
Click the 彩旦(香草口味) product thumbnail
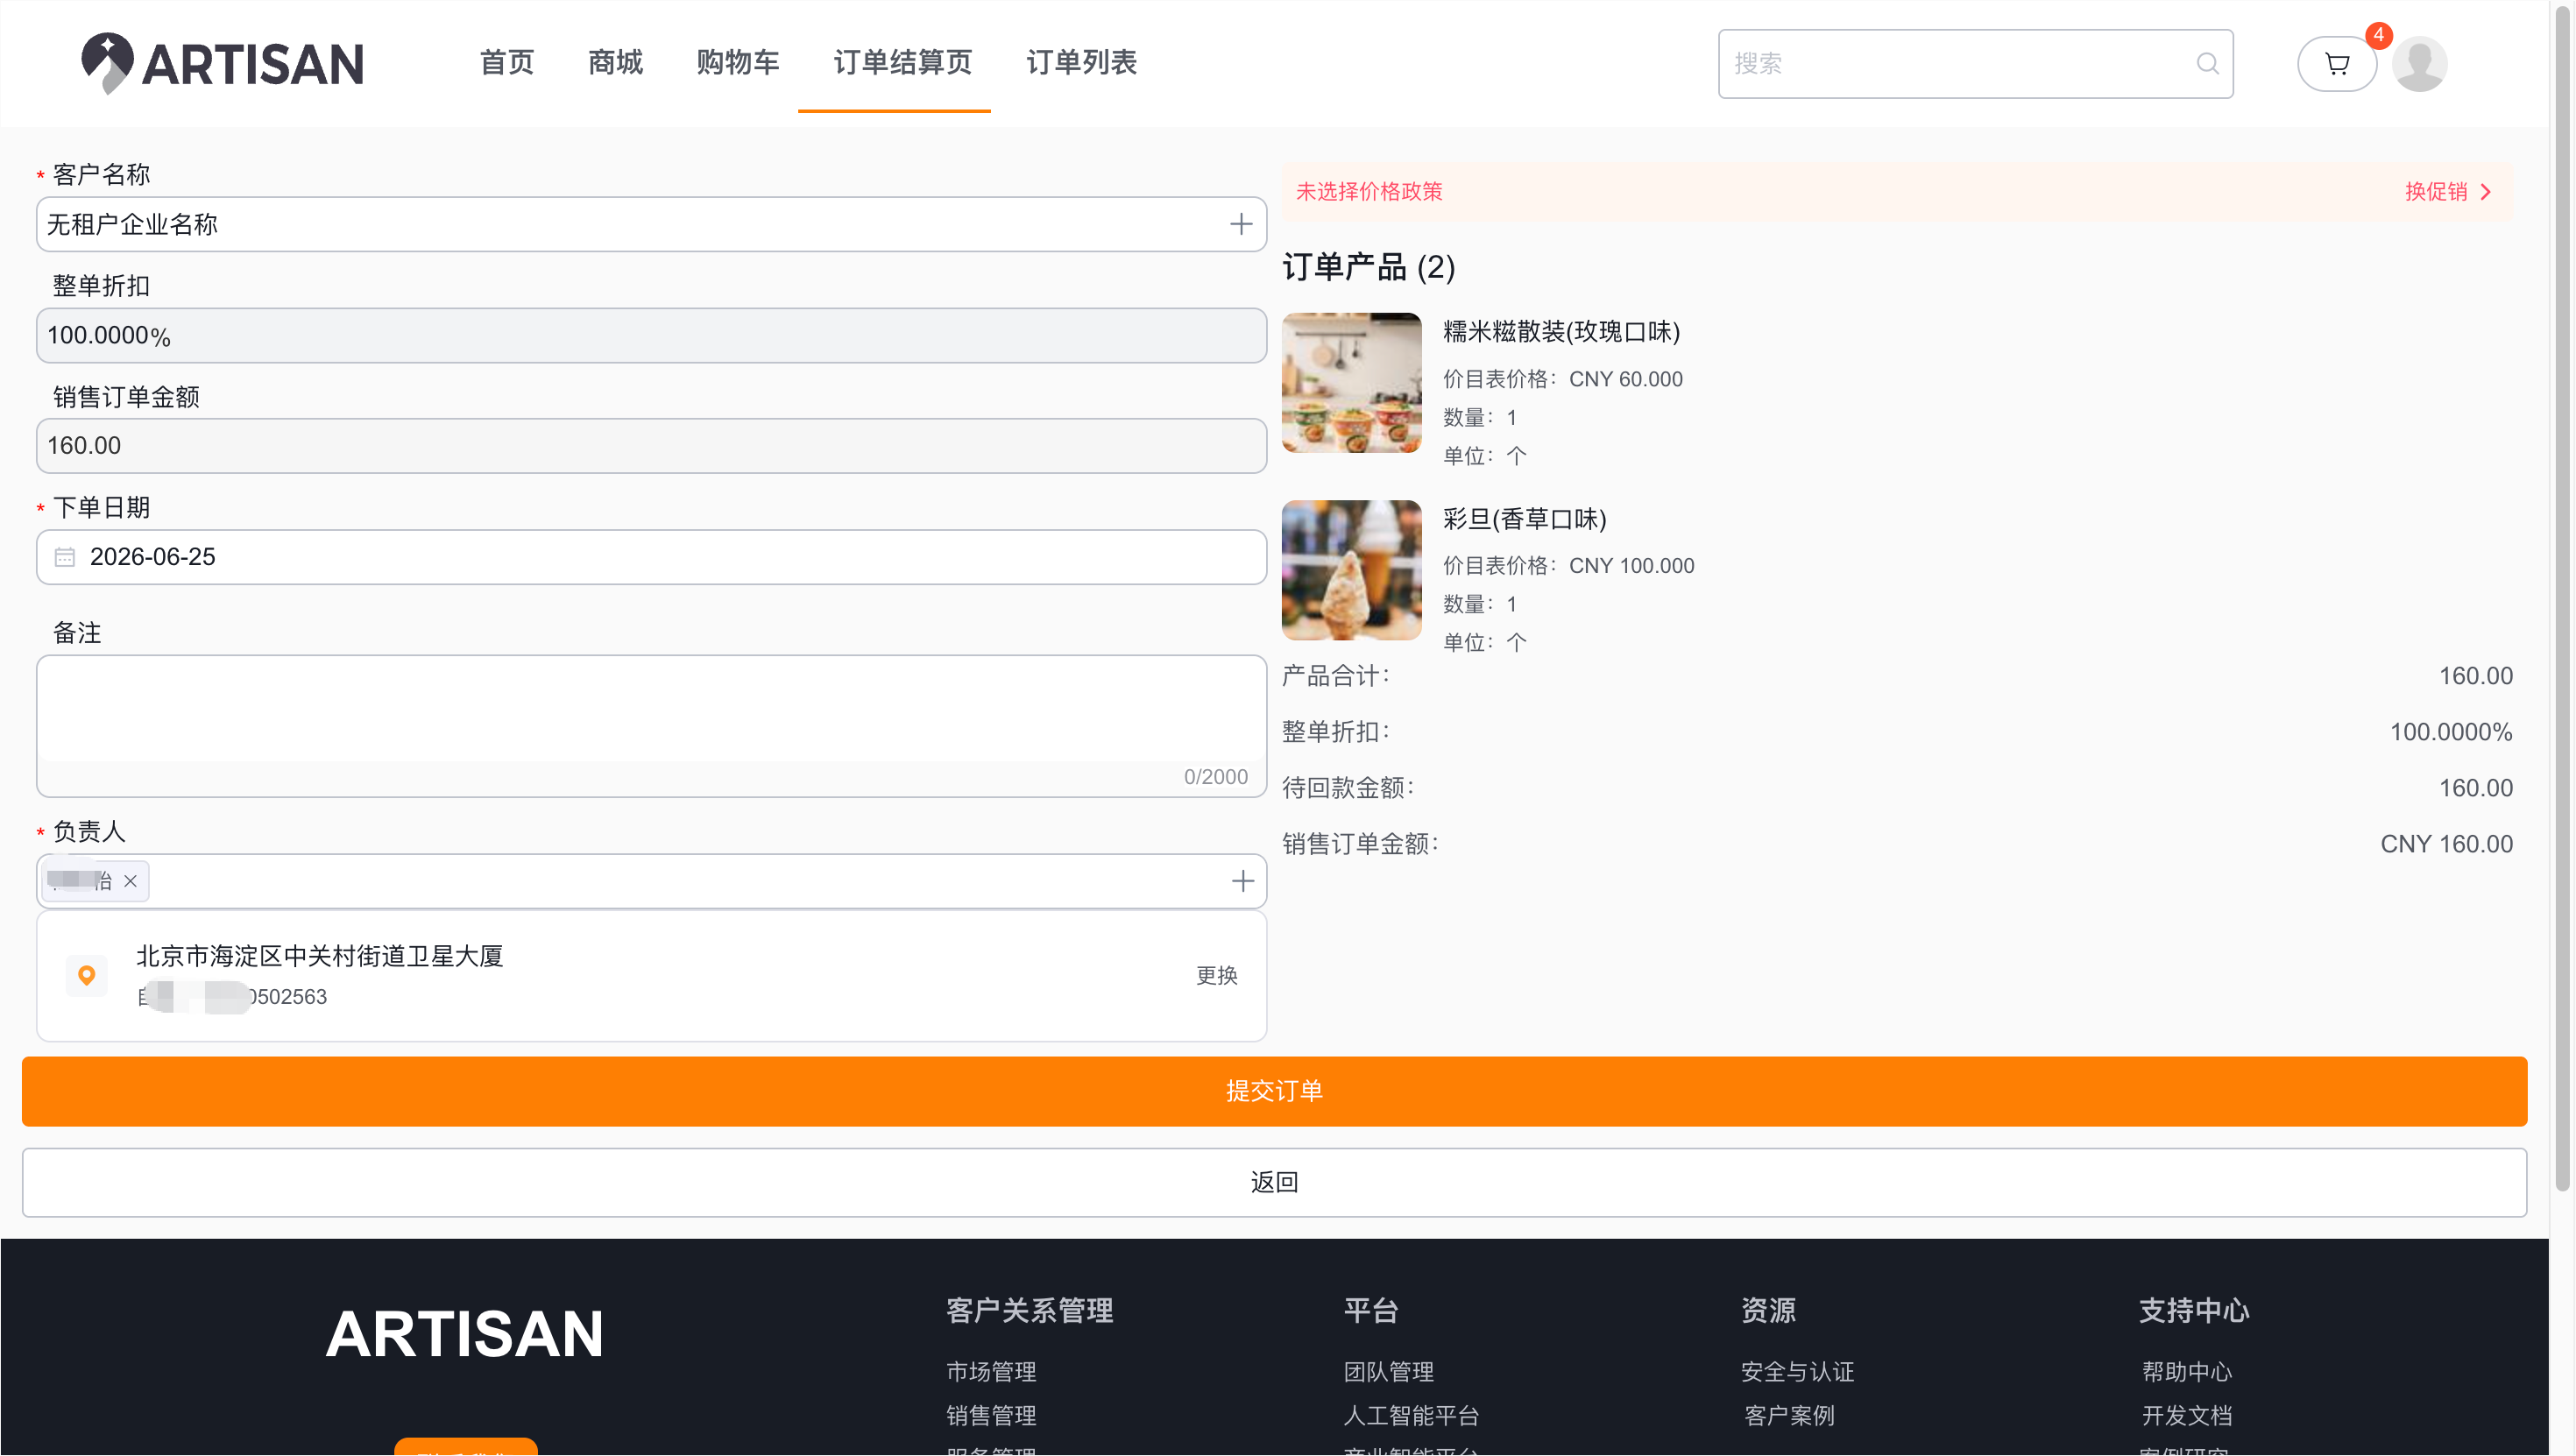(1351, 570)
